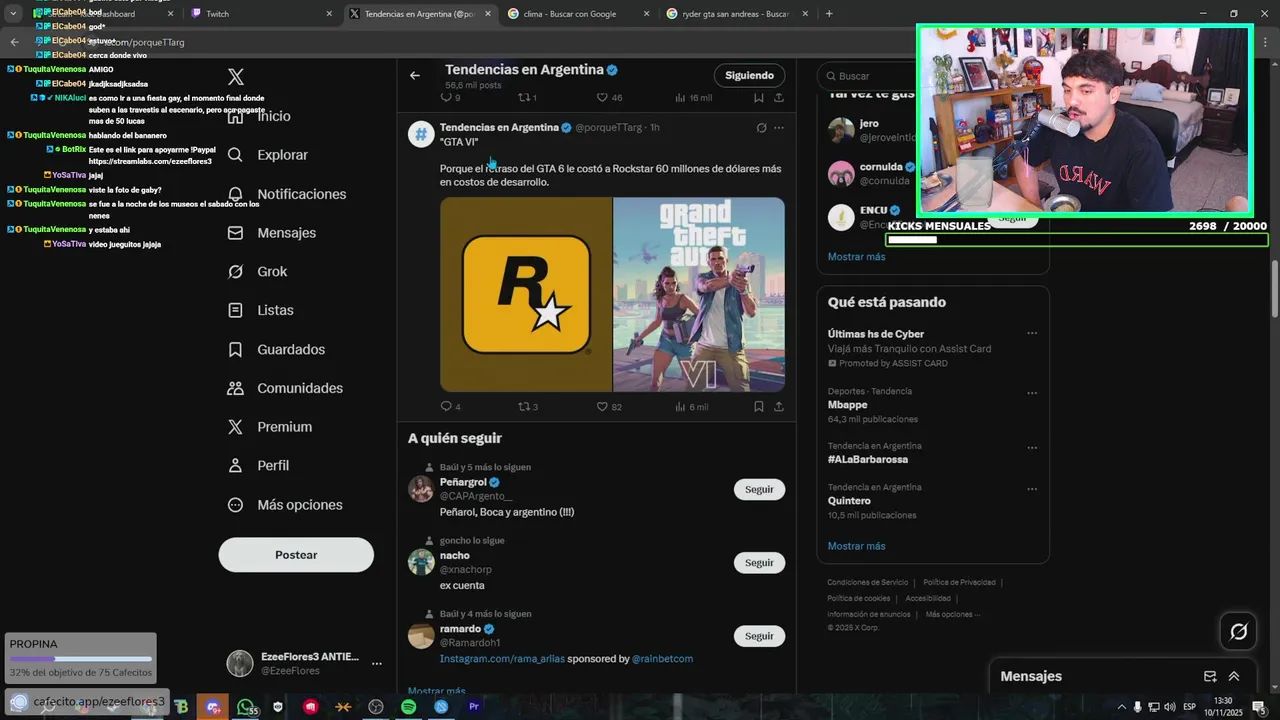Repost the GTA VI post
1280x720 pixels.
528,407
